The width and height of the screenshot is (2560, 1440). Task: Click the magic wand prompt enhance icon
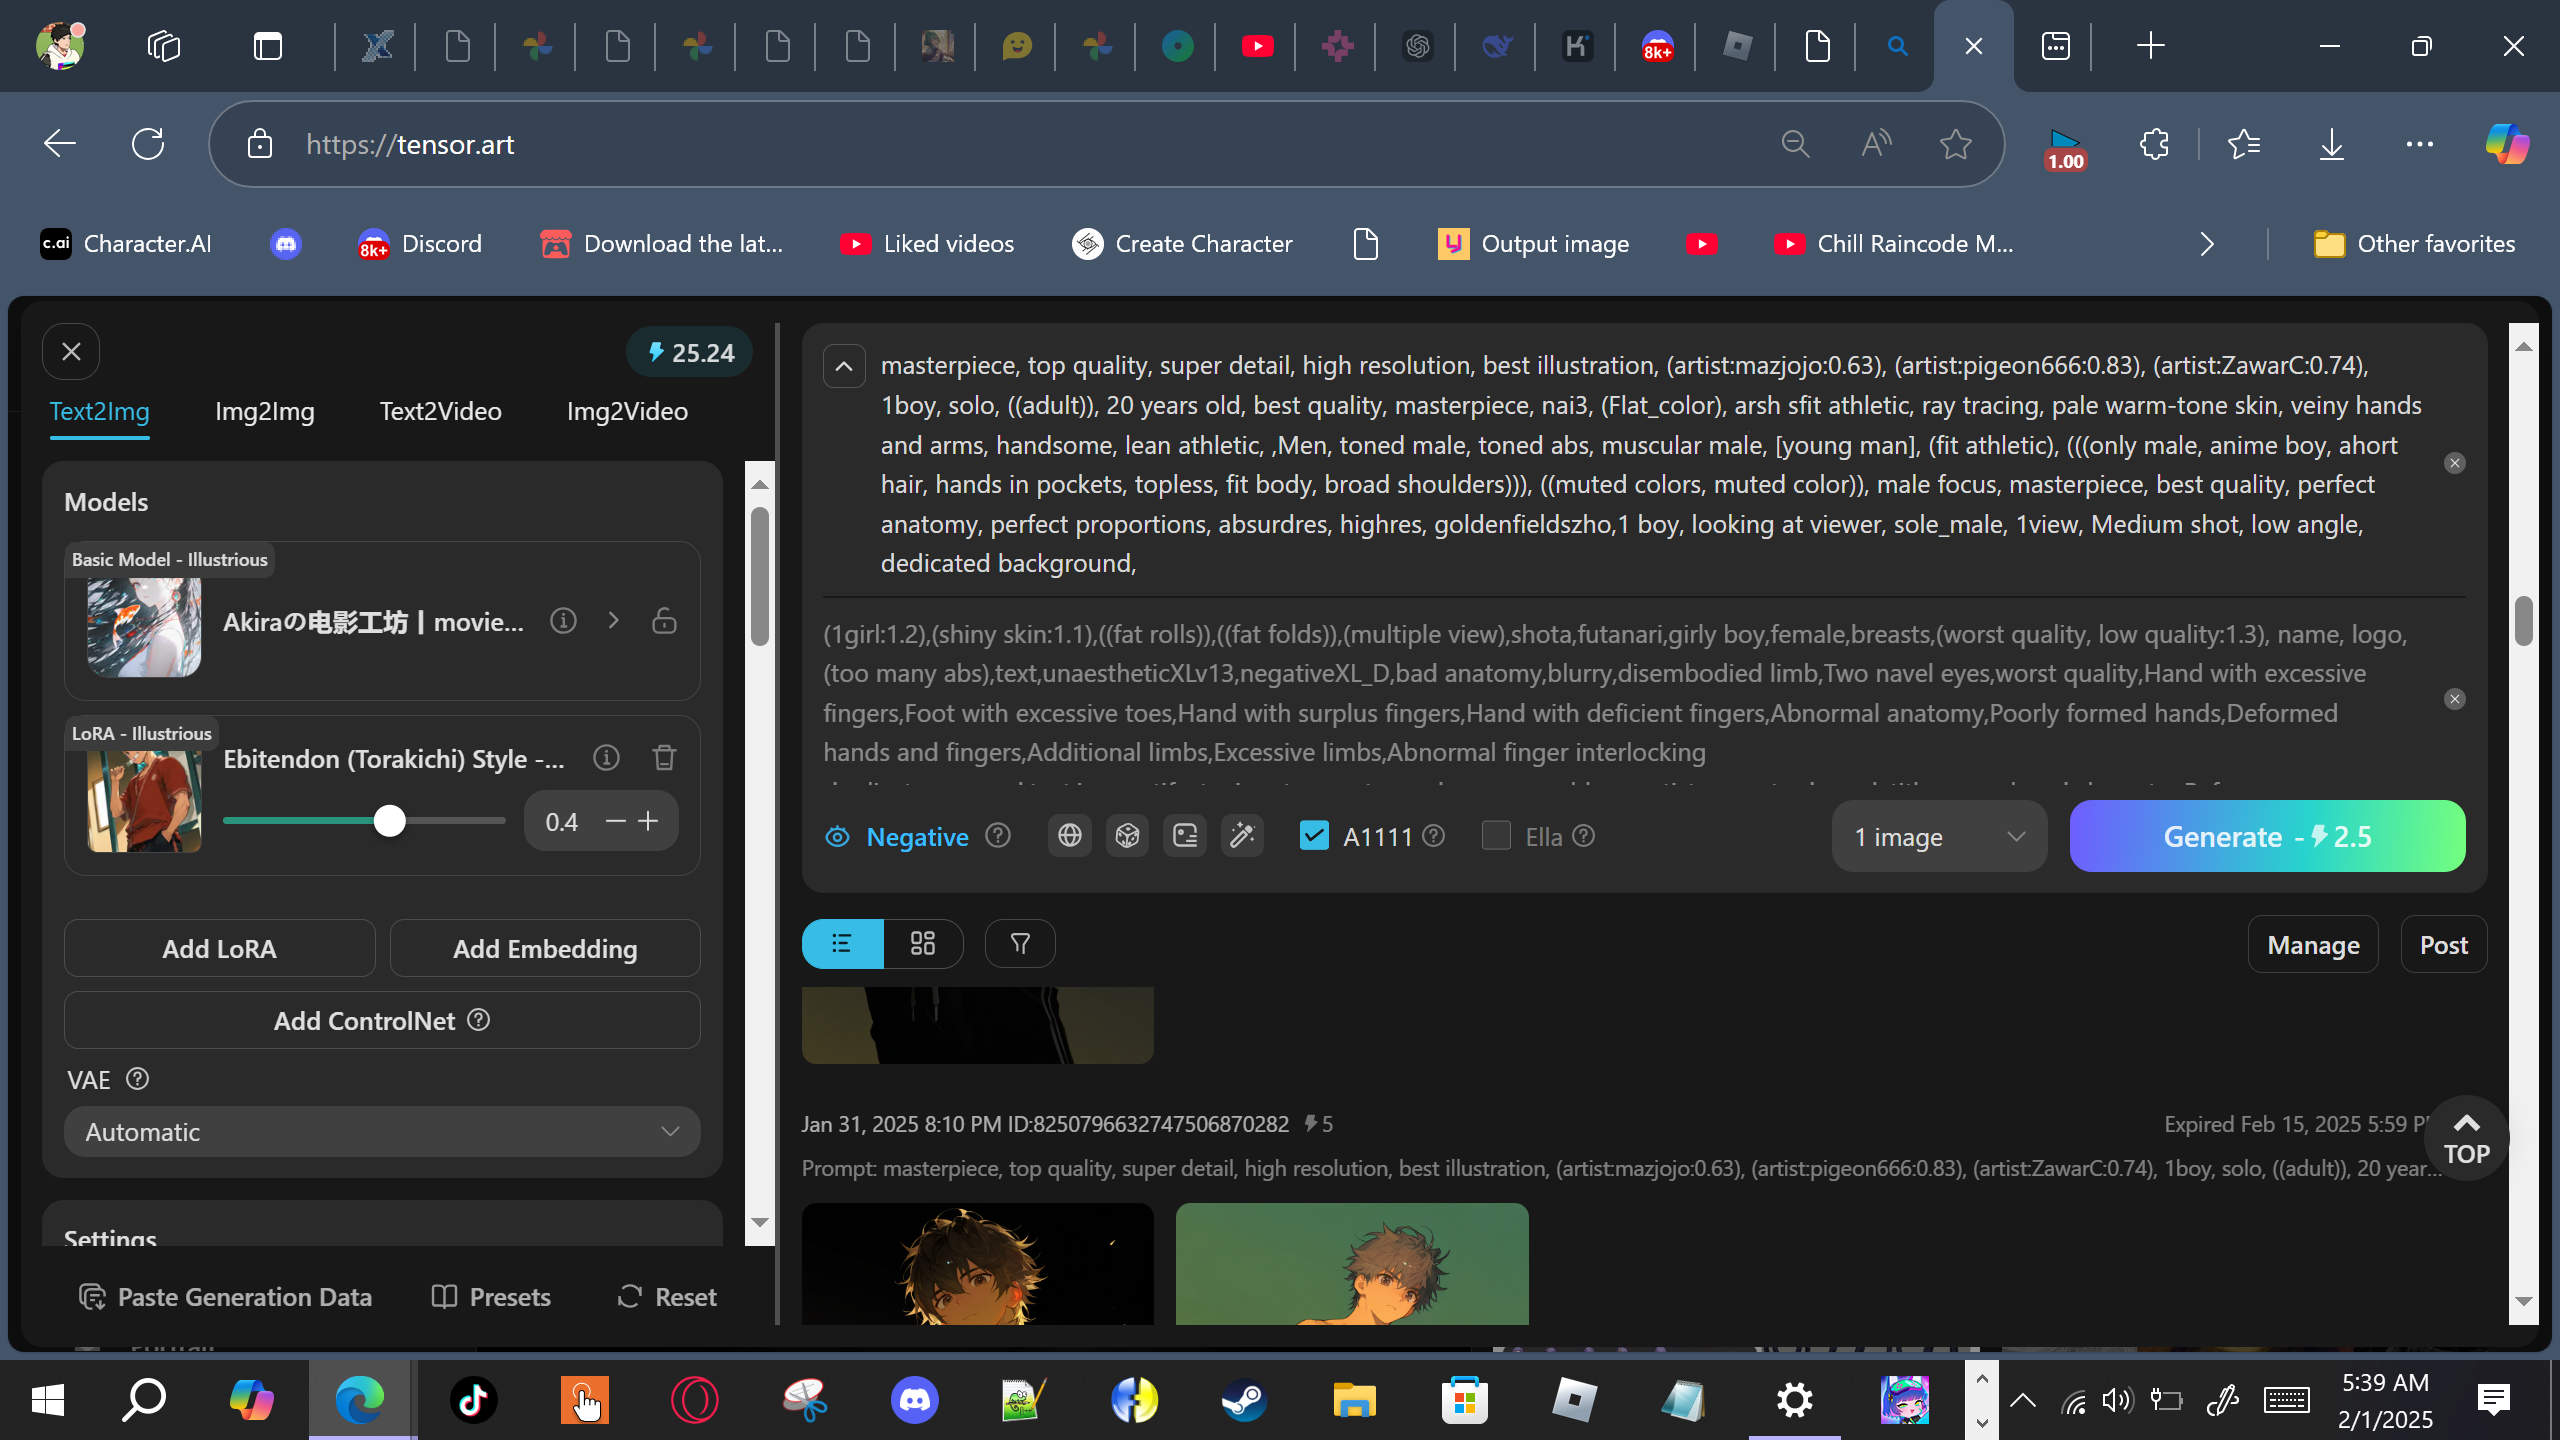pyautogui.click(x=1242, y=836)
